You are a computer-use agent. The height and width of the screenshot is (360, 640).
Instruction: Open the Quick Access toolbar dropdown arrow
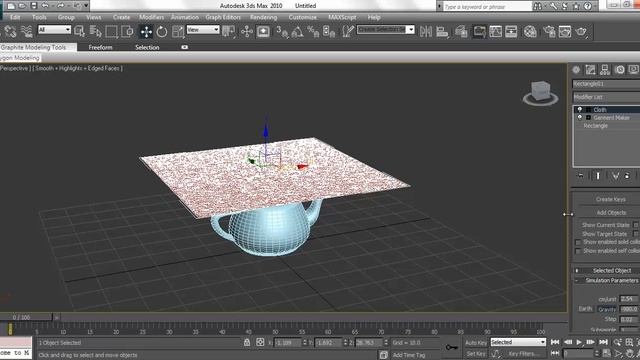(86, 6)
